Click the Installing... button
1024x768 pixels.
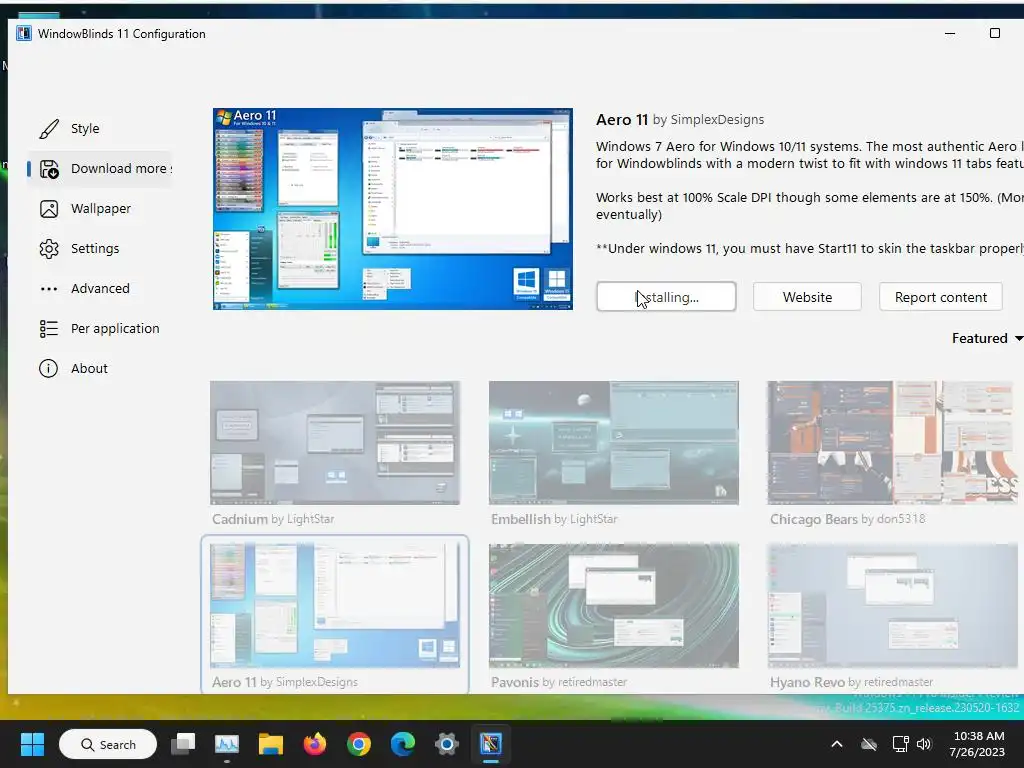tap(666, 297)
